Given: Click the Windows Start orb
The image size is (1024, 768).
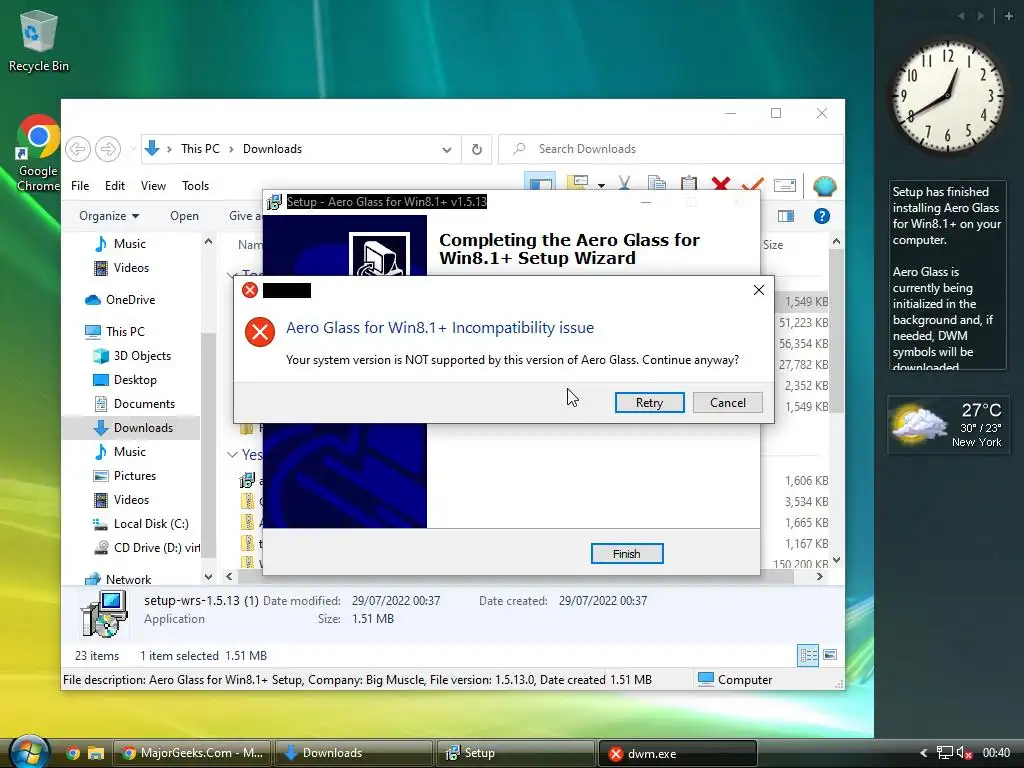Looking at the screenshot, I should tap(28, 752).
